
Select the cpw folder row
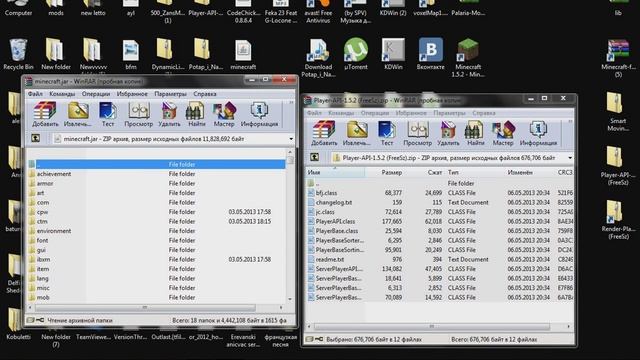[x=156, y=212]
